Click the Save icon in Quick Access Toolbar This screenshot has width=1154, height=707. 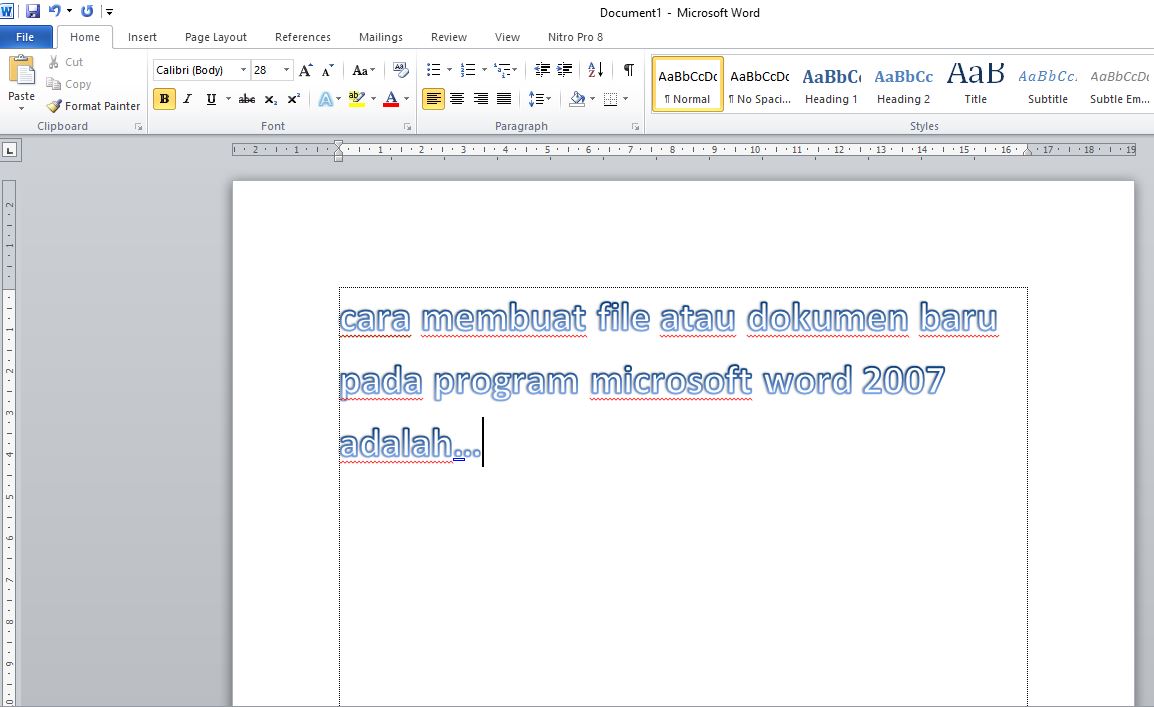click(32, 11)
